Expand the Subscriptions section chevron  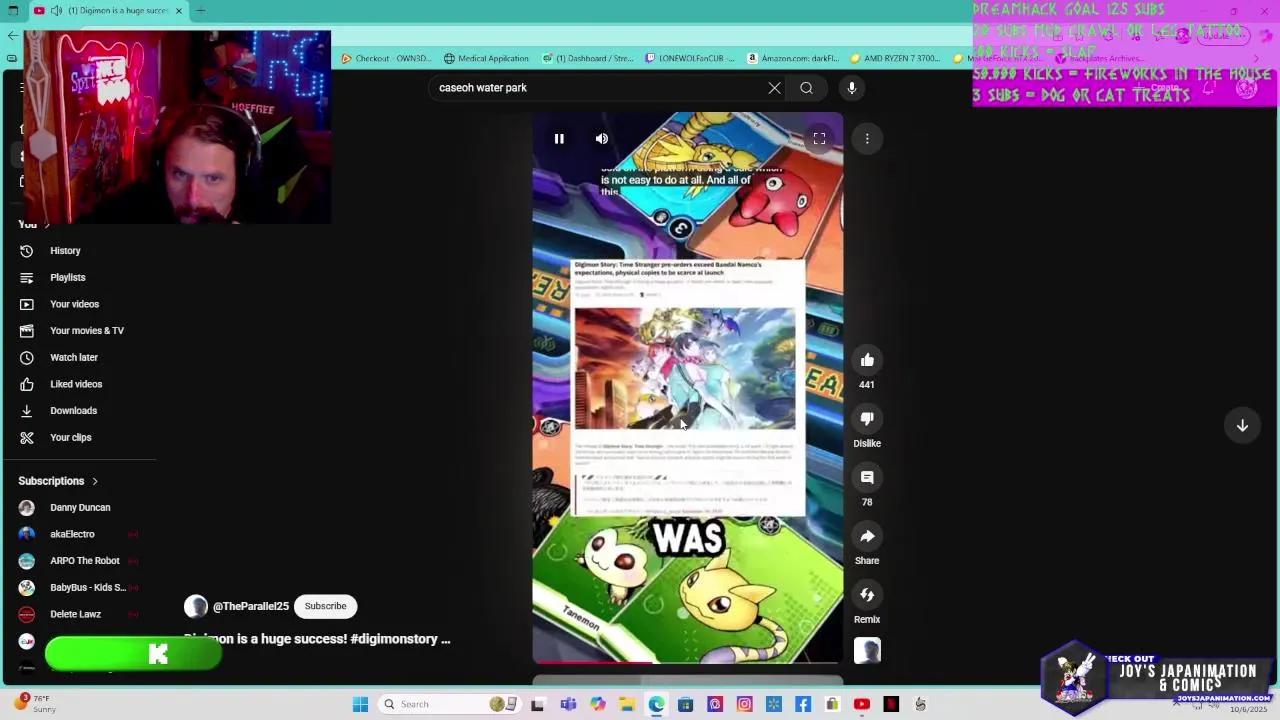95,482
